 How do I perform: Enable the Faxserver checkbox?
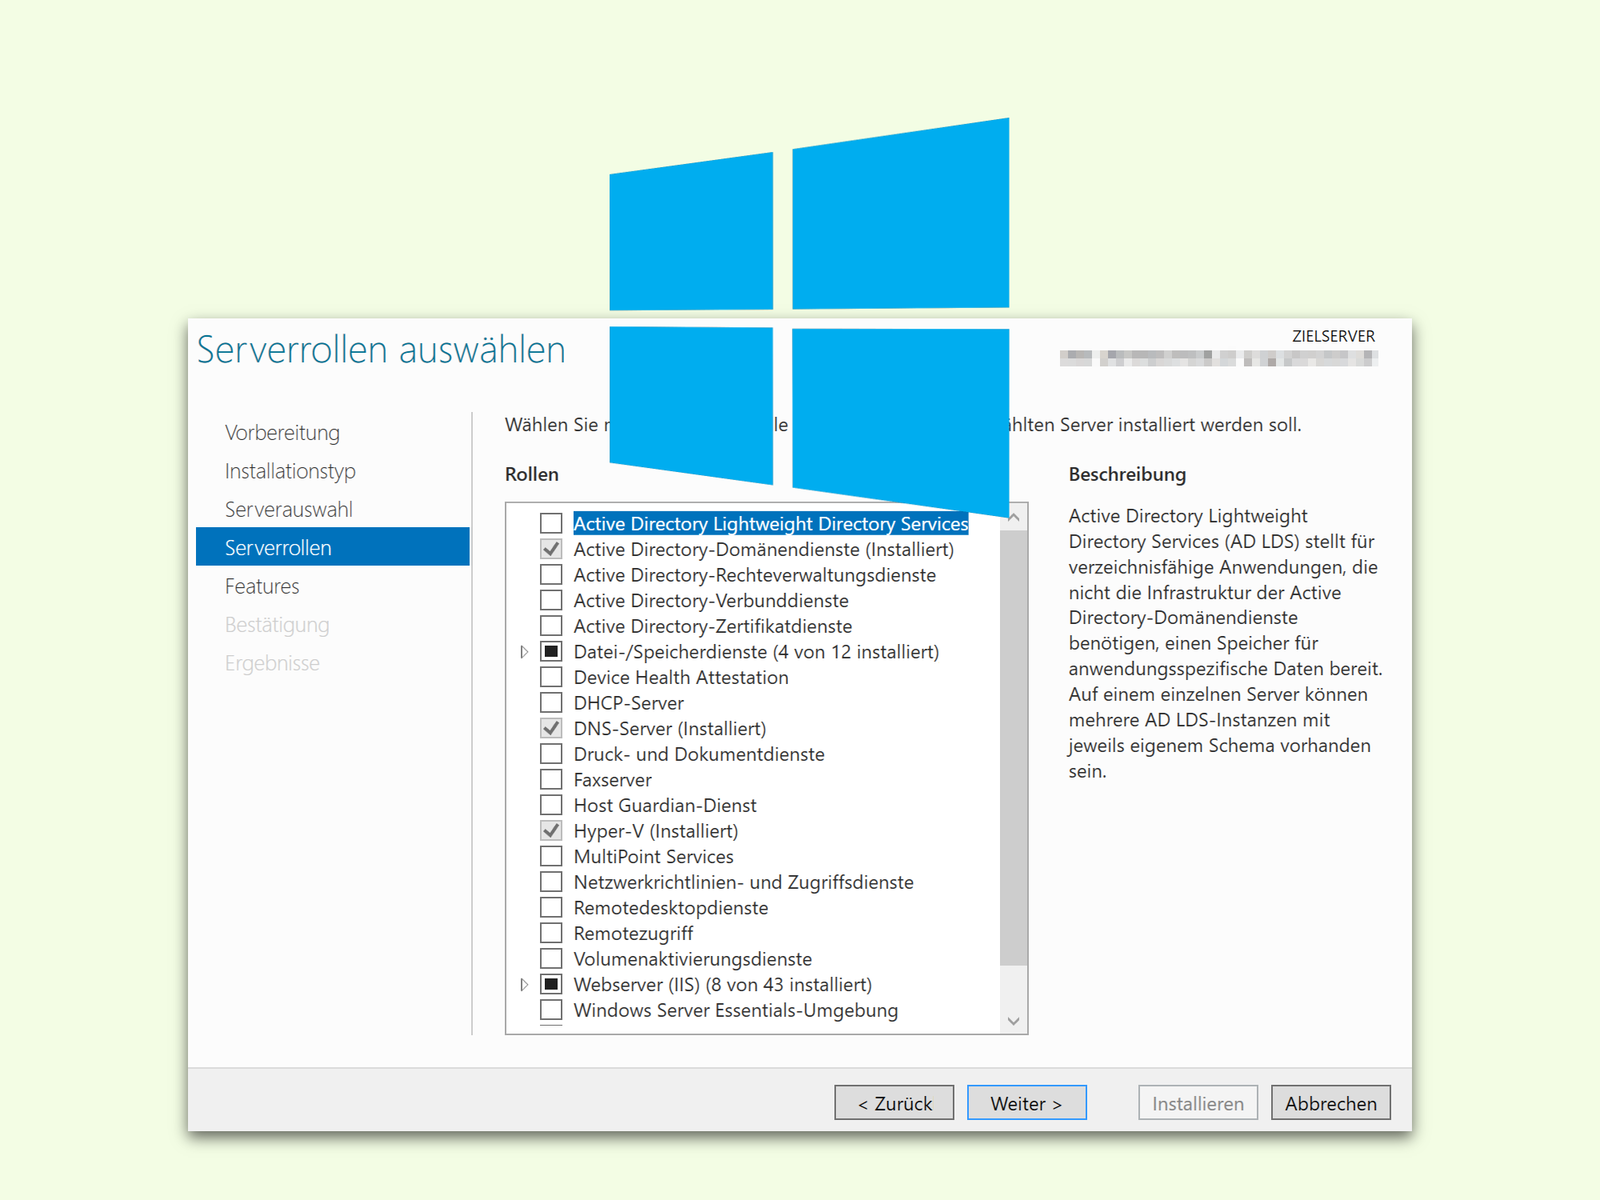point(551,779)
